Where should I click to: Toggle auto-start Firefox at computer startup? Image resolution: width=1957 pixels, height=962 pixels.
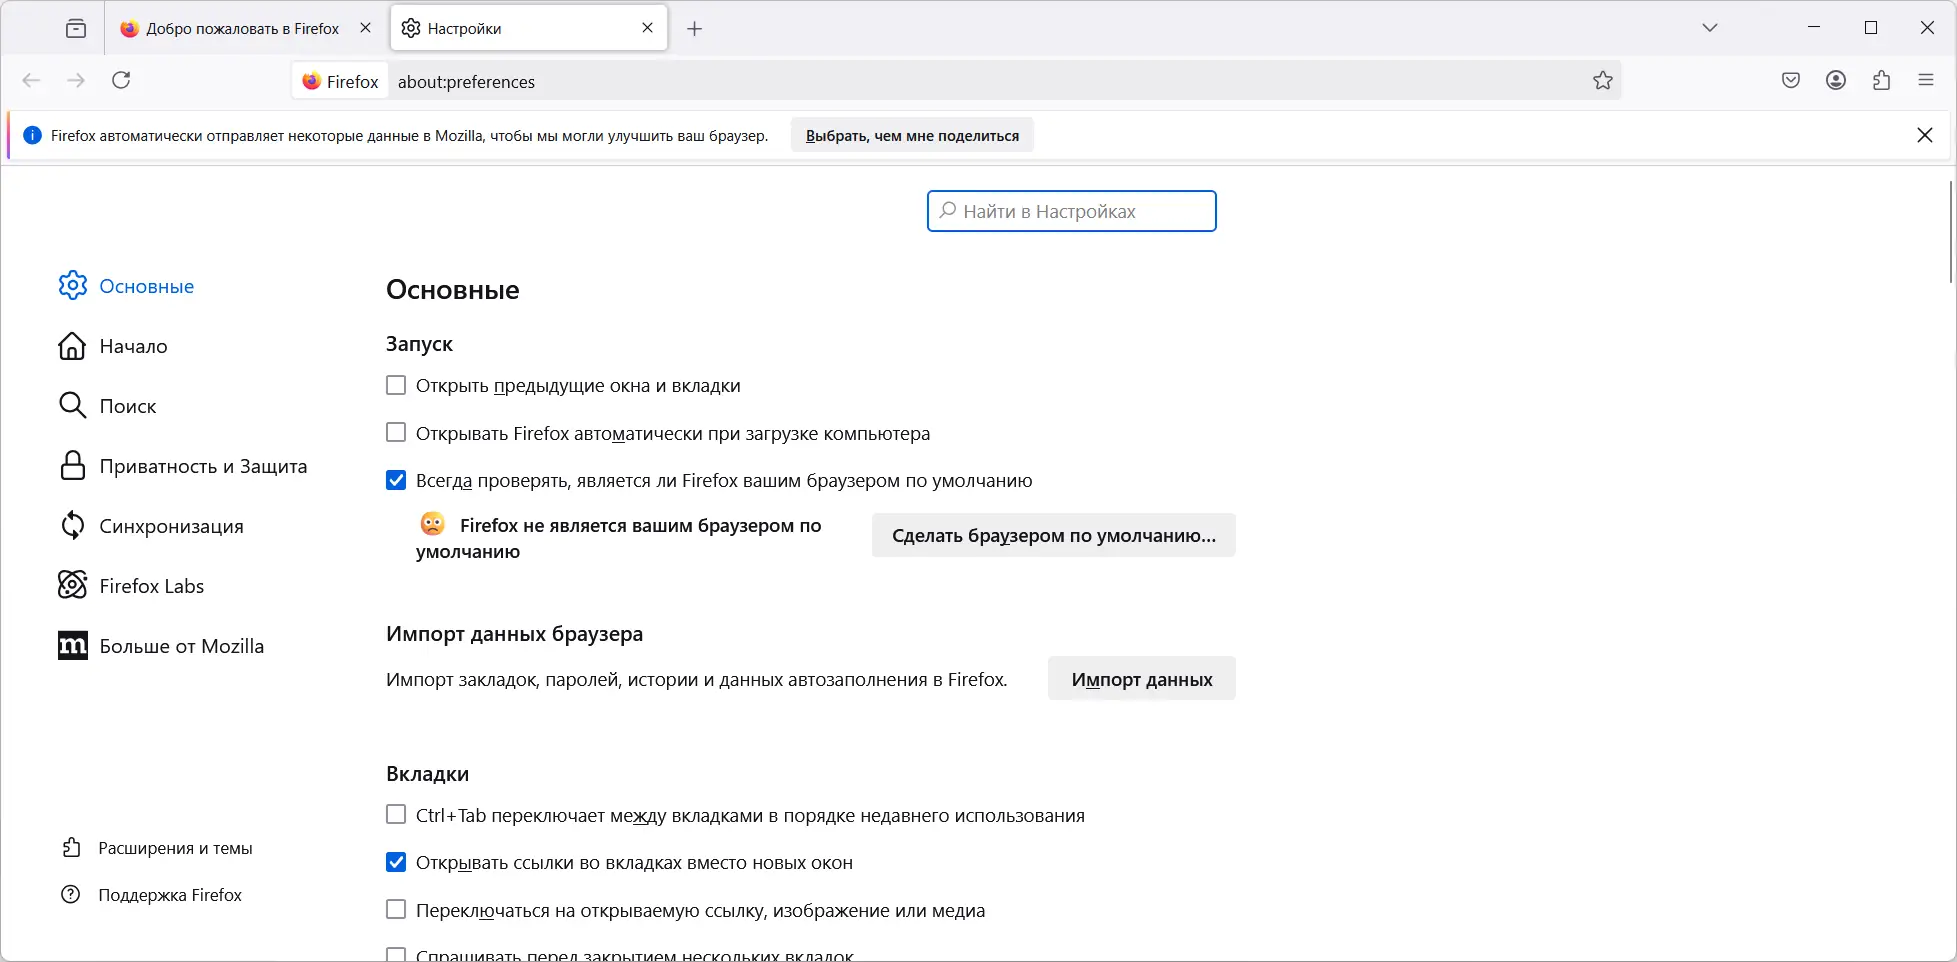click(x=396, y=433)
